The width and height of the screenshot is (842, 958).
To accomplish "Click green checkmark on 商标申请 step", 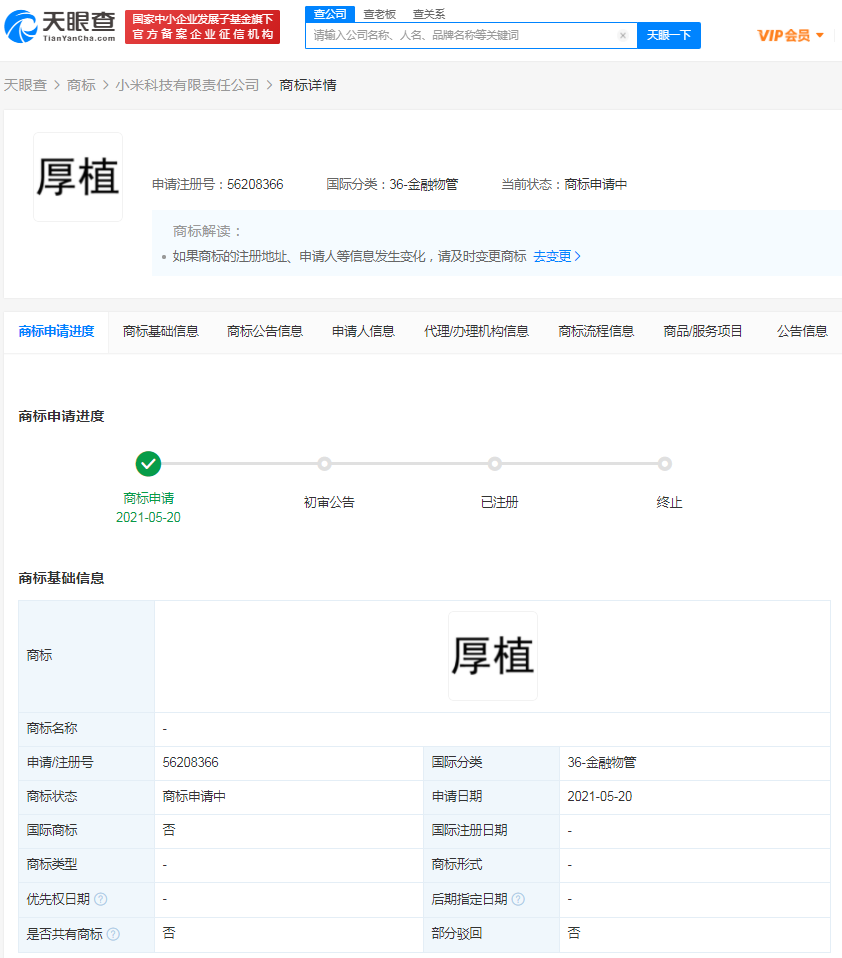I will pyautogui.click(x=149, y=464).
